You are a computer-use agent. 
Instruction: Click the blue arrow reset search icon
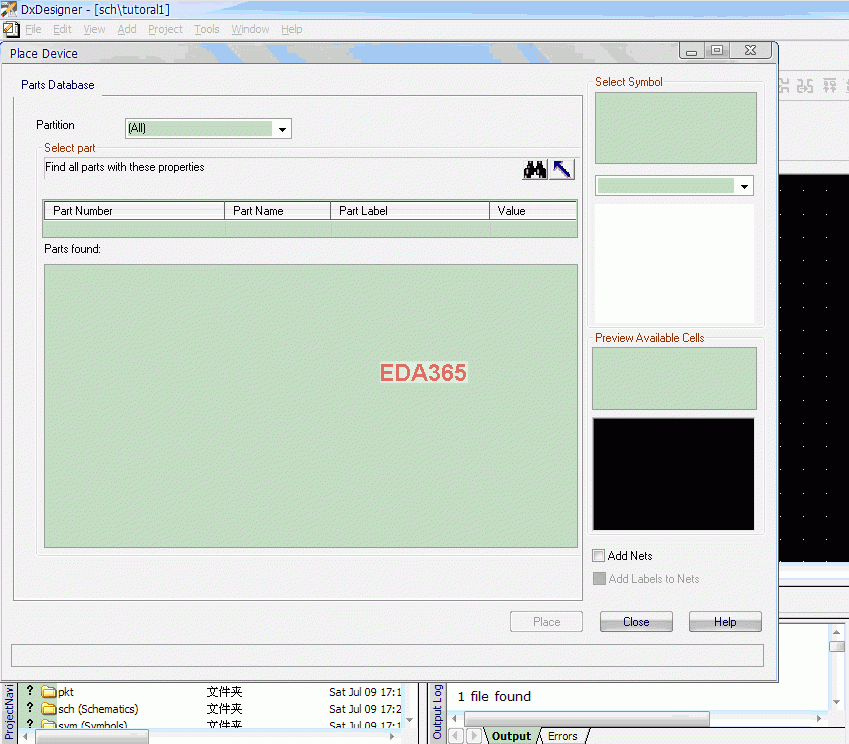click(562, 169)
